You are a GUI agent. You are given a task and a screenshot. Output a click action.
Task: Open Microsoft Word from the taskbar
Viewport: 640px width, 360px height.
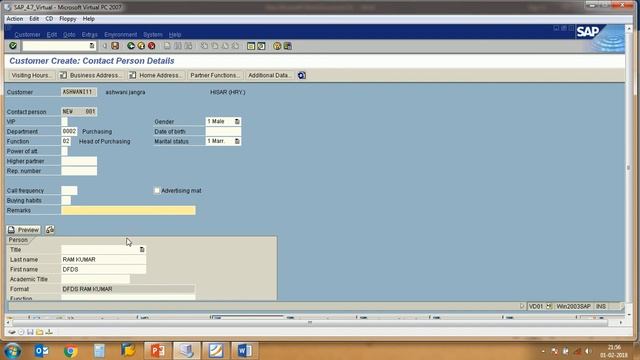[244, 351]
